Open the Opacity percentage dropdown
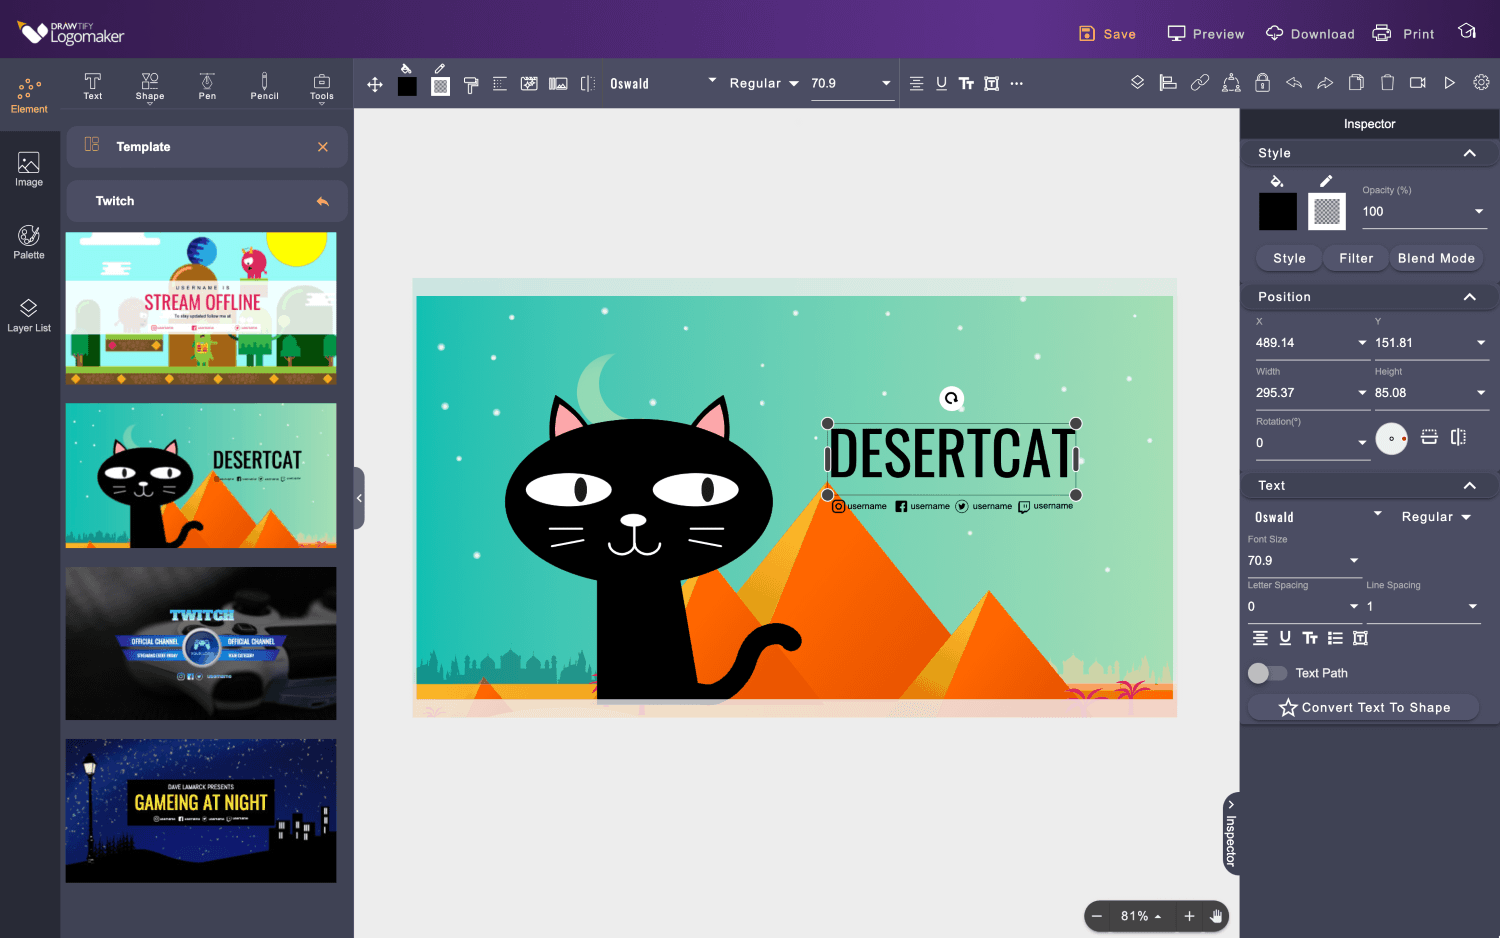 [1478, 212]
